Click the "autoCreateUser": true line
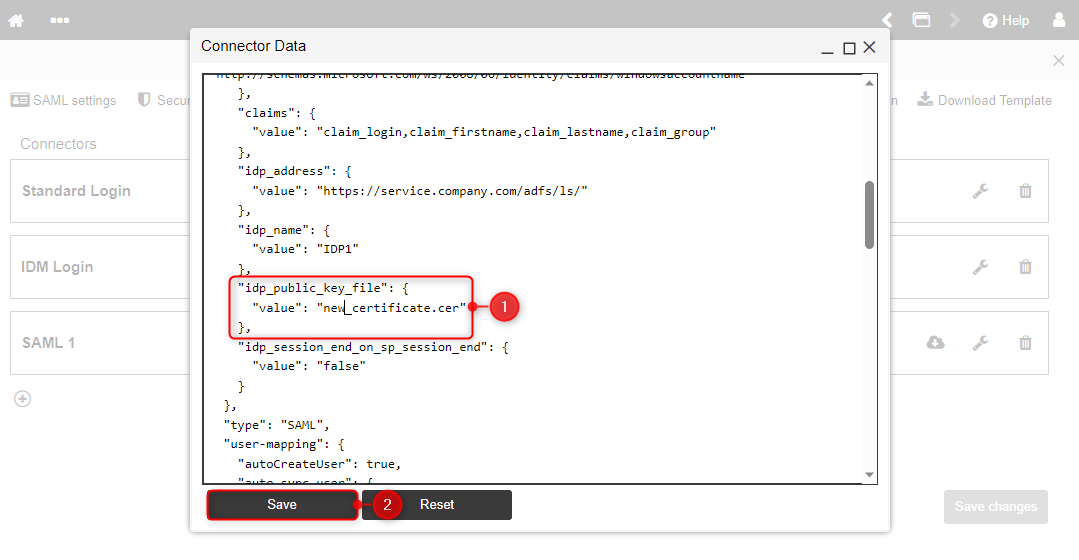This screenshot has width=1079, height=560. pos(319,464)
